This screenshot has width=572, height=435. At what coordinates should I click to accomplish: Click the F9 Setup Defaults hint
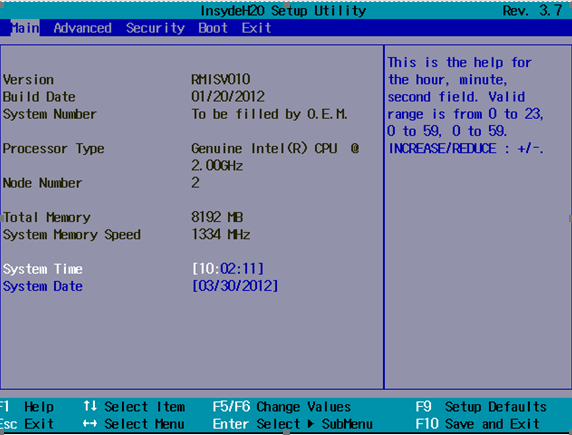481,407
